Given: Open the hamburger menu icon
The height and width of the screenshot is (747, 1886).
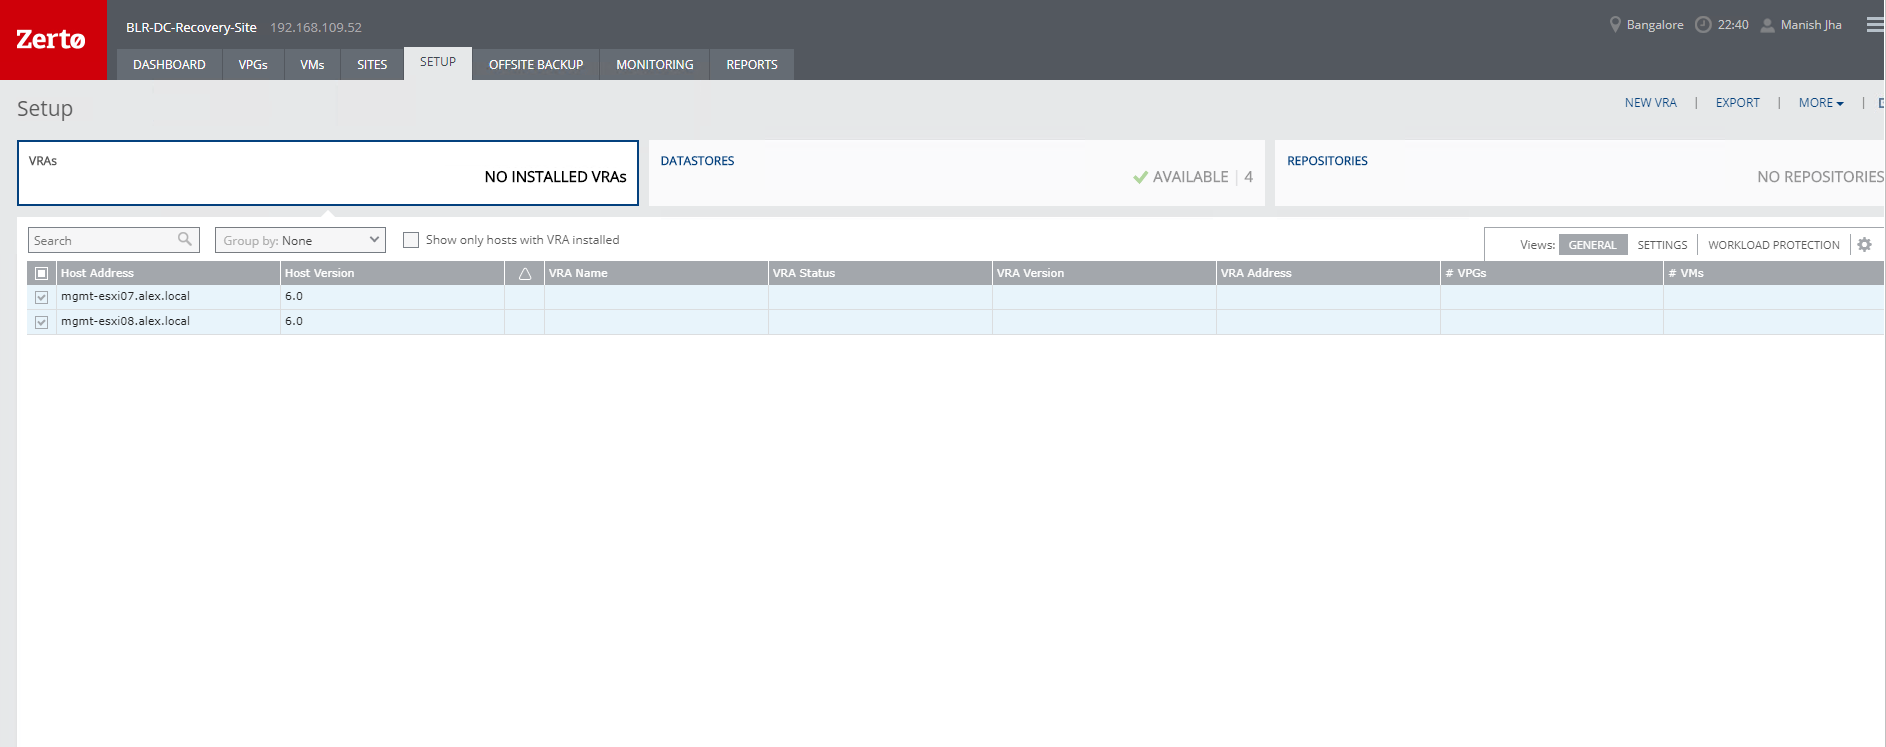Looking at the screenshot, I should point(1875,25).
